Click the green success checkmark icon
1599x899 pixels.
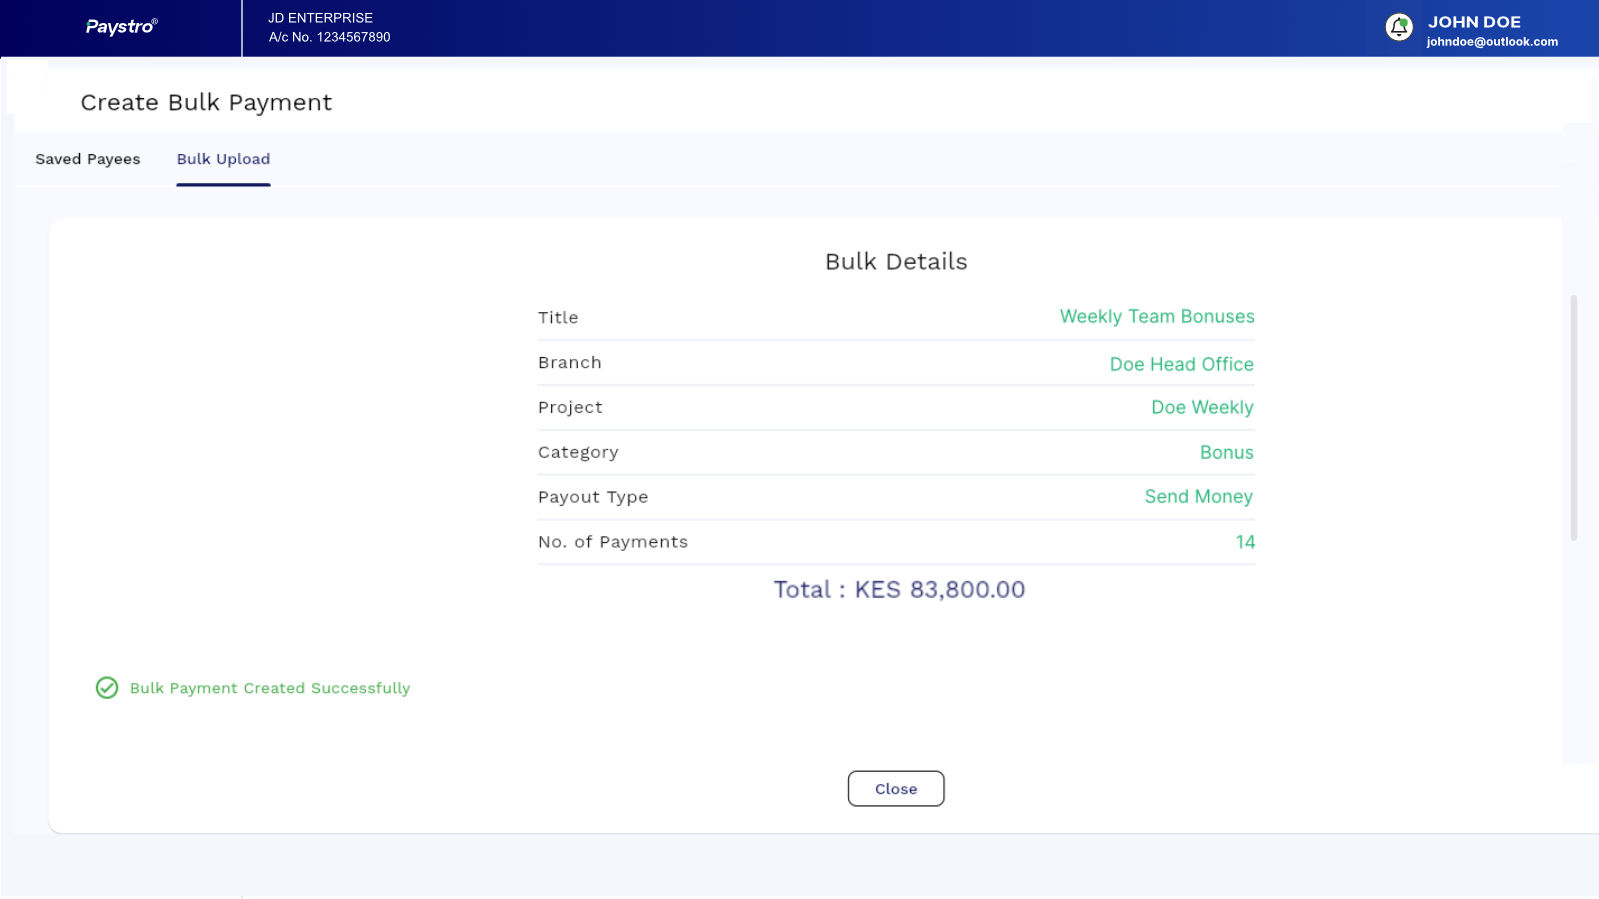(x=107, y=688)
